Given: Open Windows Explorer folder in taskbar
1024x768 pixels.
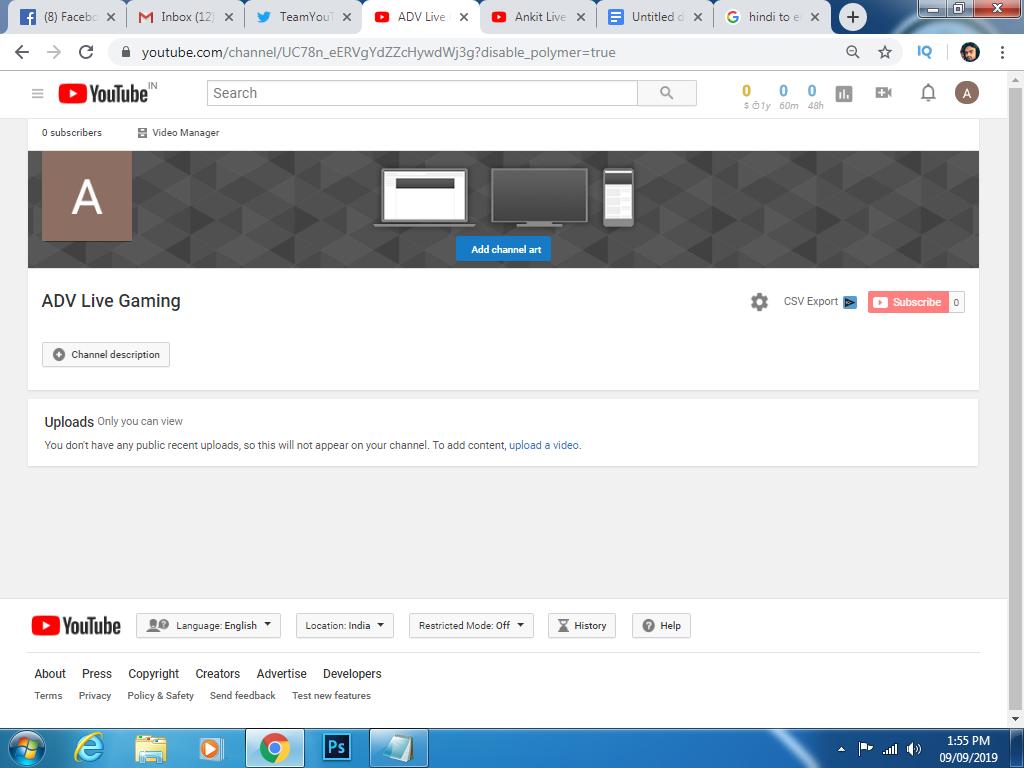Looking at the screenshot, I should [151, 748].
